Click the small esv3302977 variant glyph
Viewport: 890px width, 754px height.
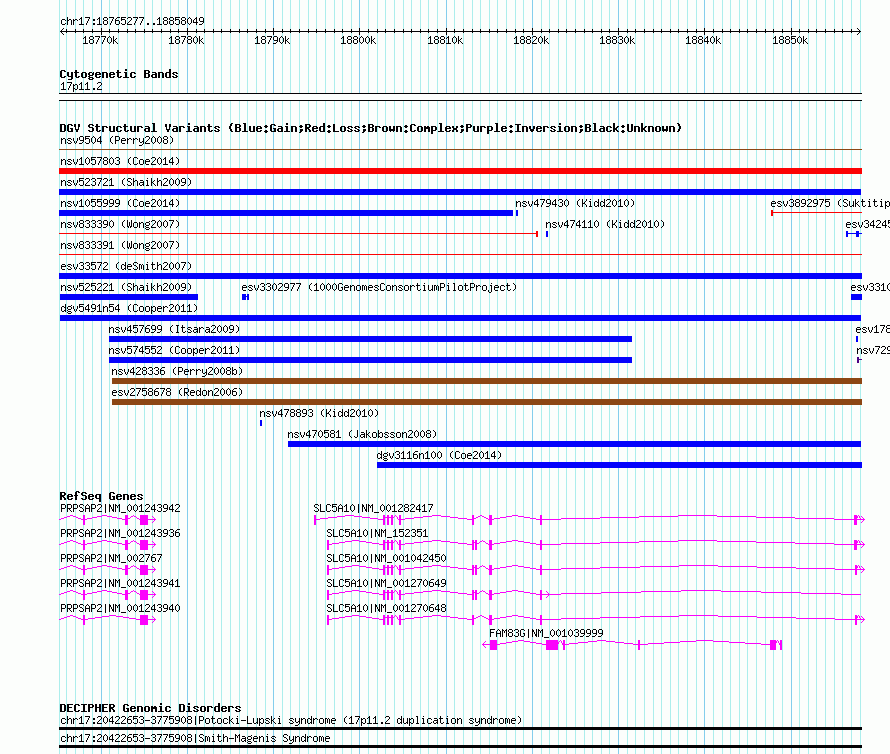pyautogui.click(x=244, y=297)
